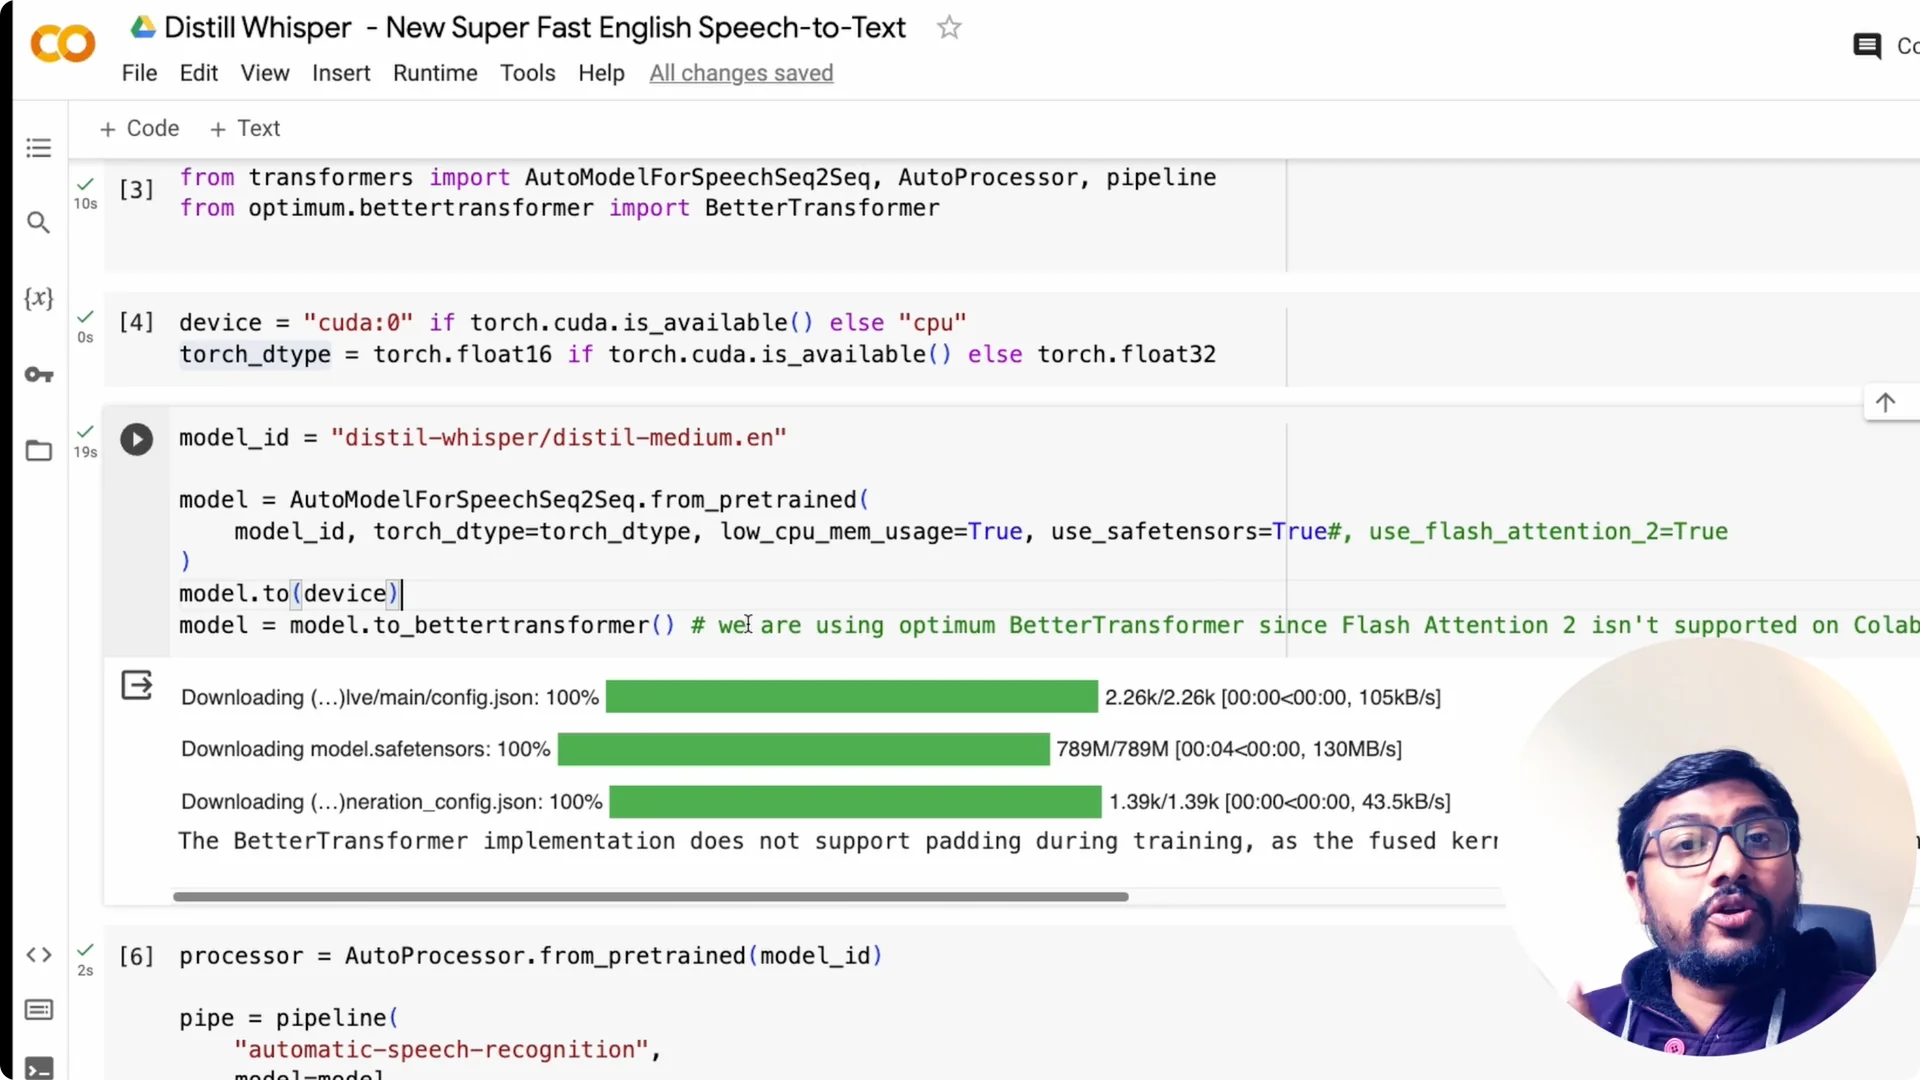Click the All changes saved link
The width and height of the screenshot is (1920, 1080).
[741, 73]
